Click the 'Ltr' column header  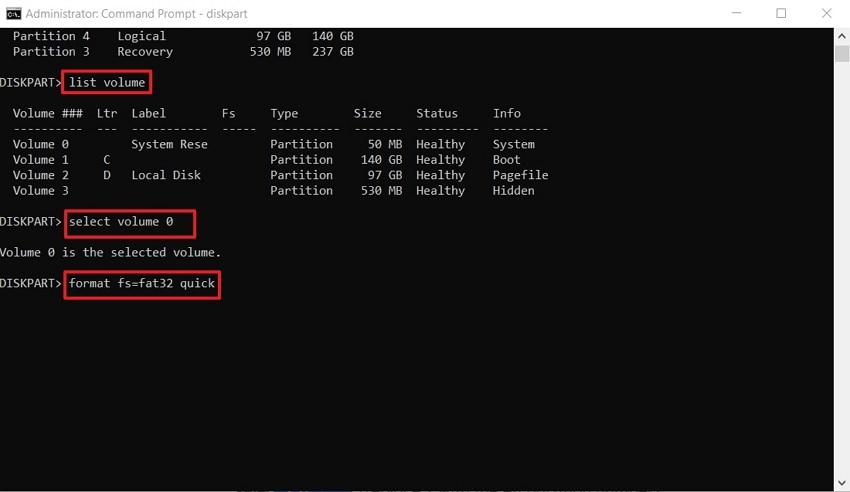(x=107, y=113)
